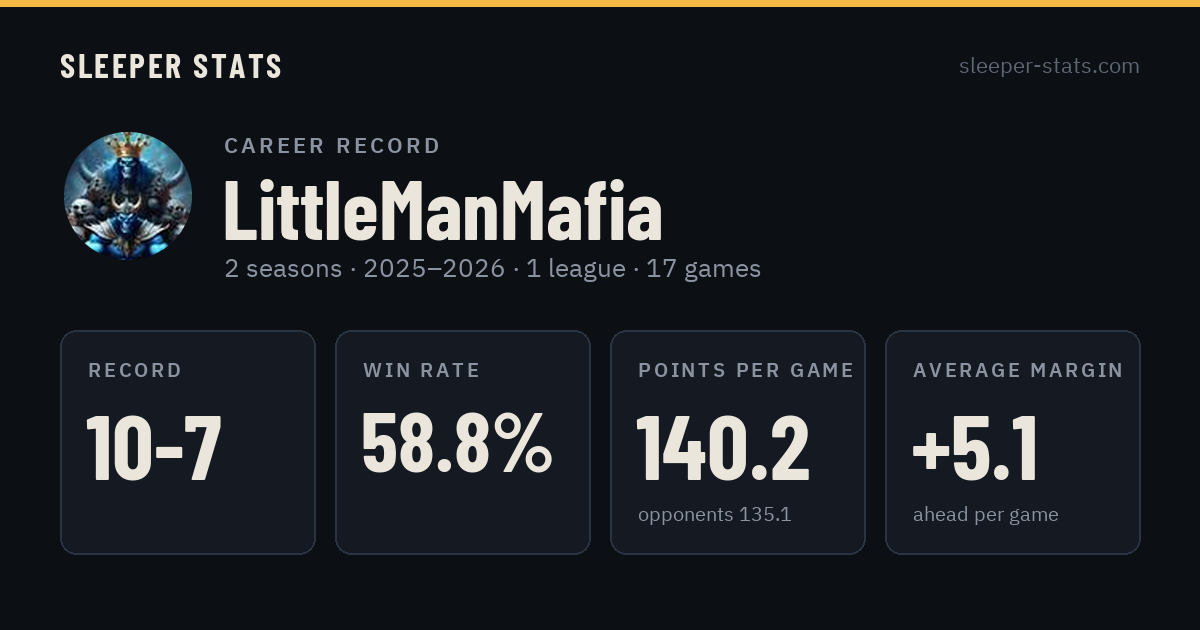
Task: Click the CAREER RECORD label
Action: pos(332,146)
